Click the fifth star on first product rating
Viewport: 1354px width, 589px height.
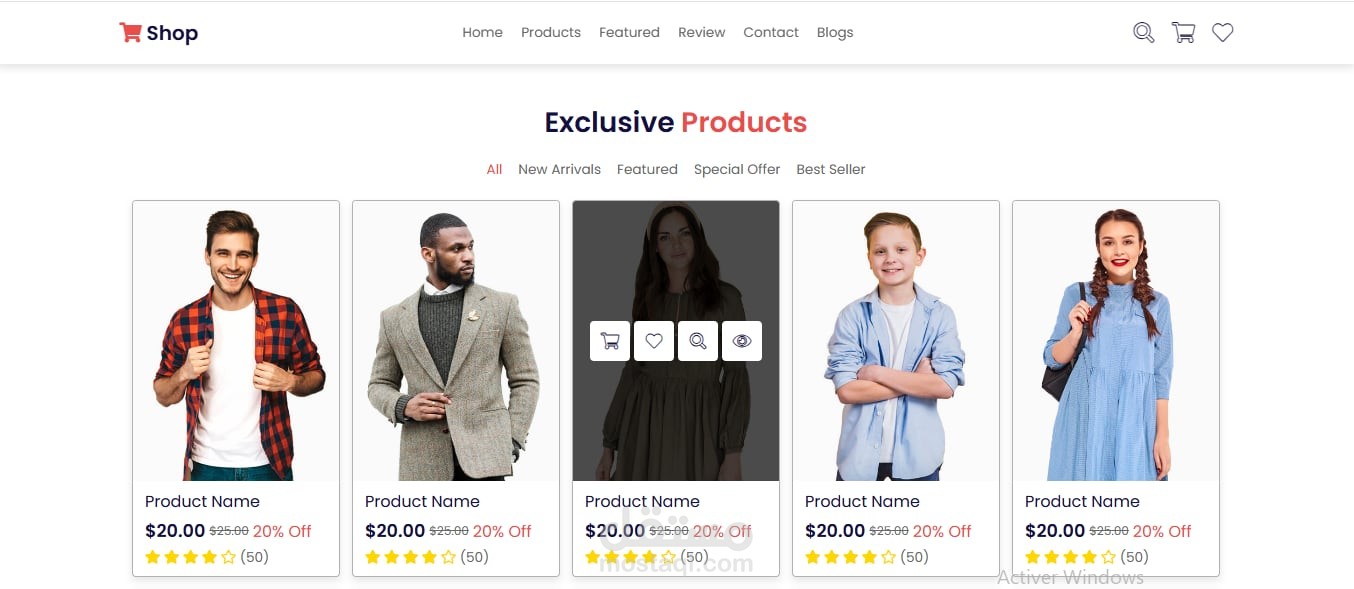[x=228, y=557]
